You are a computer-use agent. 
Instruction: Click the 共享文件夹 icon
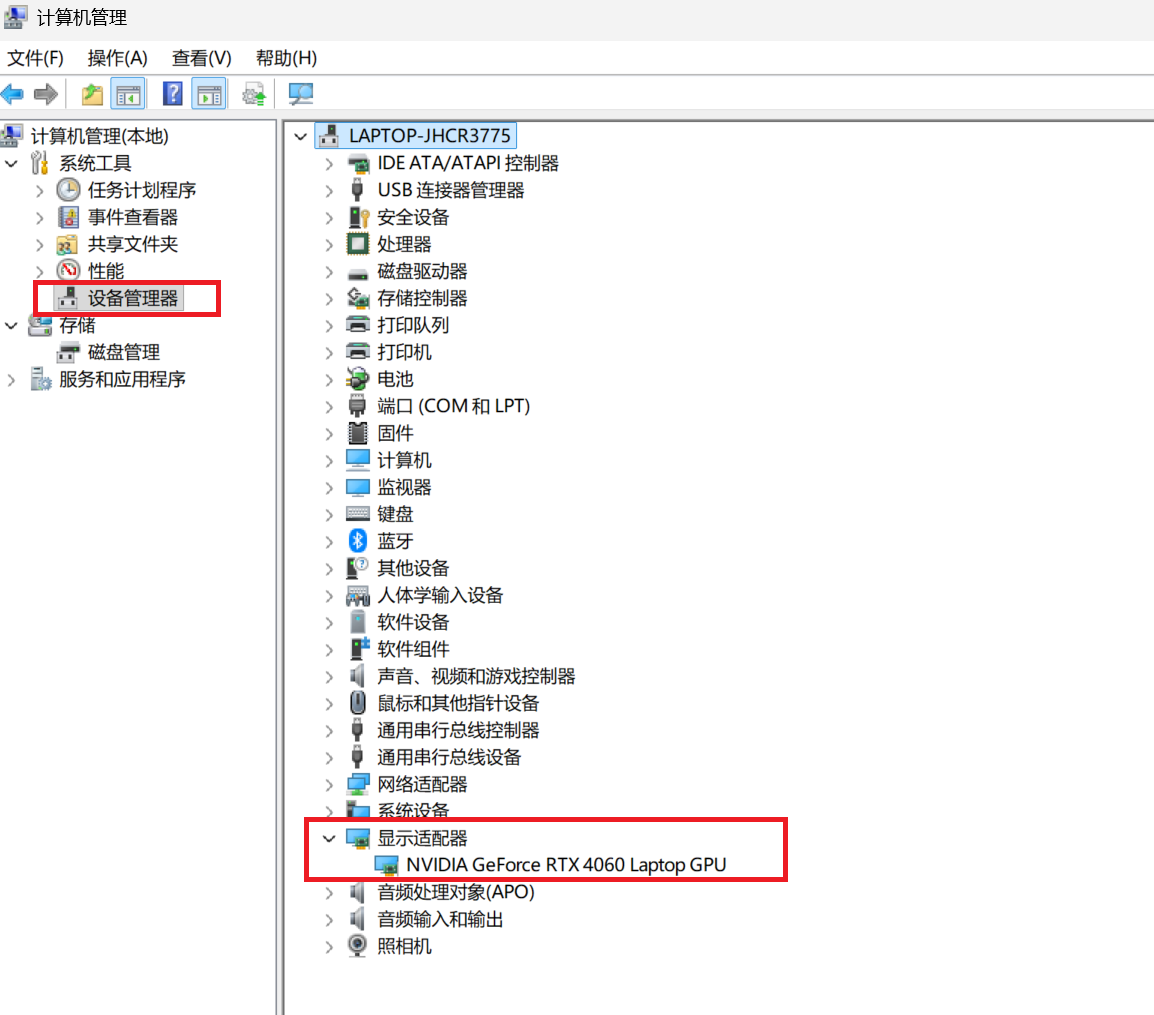[67, 244]
